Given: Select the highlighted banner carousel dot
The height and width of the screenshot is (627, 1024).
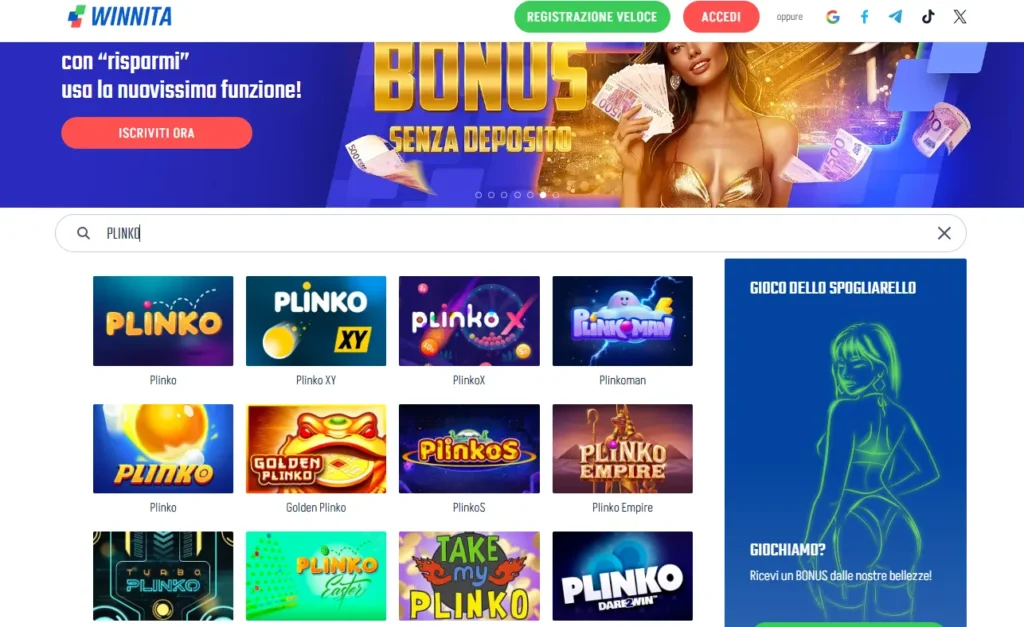Looking at the screenshot, I should tap(543, 195).
